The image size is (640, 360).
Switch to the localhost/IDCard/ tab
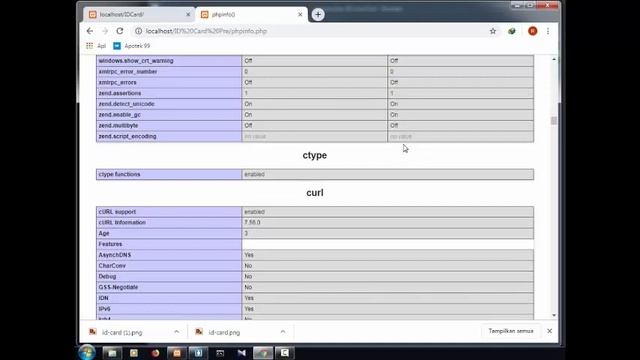pyautogui.click(x=139, y=14)
